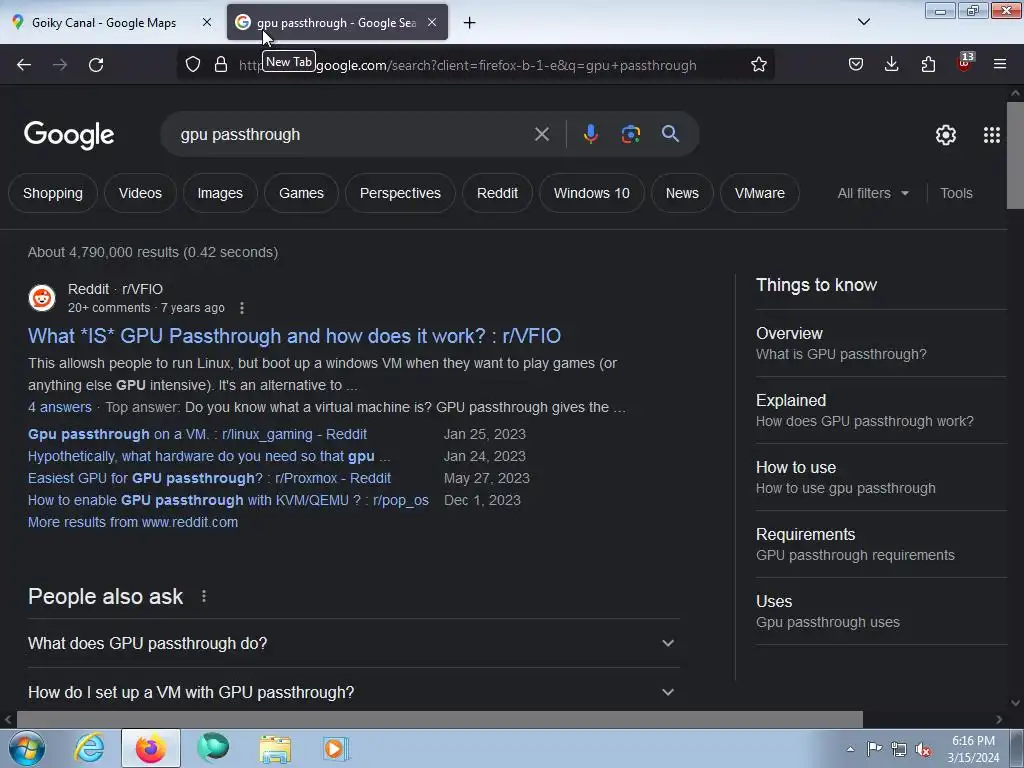Select the Reddit filter chip
Screen dimensions: 1024x768
[498, 193]
